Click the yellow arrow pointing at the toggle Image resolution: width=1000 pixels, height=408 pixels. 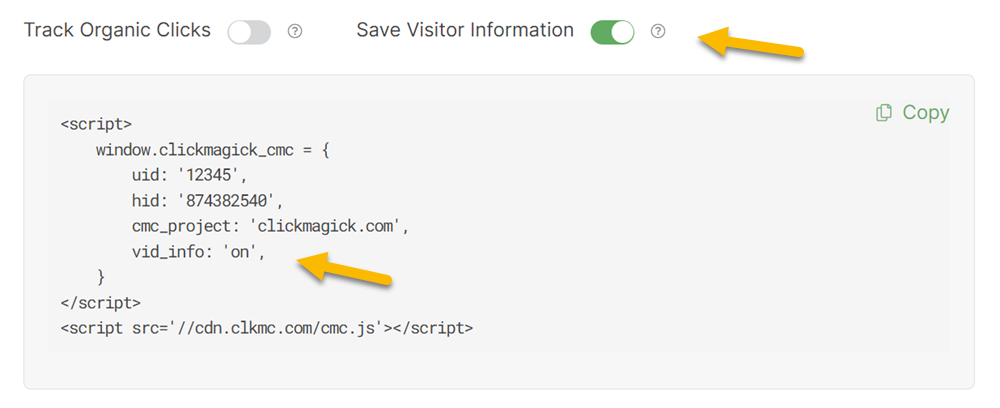752,44
